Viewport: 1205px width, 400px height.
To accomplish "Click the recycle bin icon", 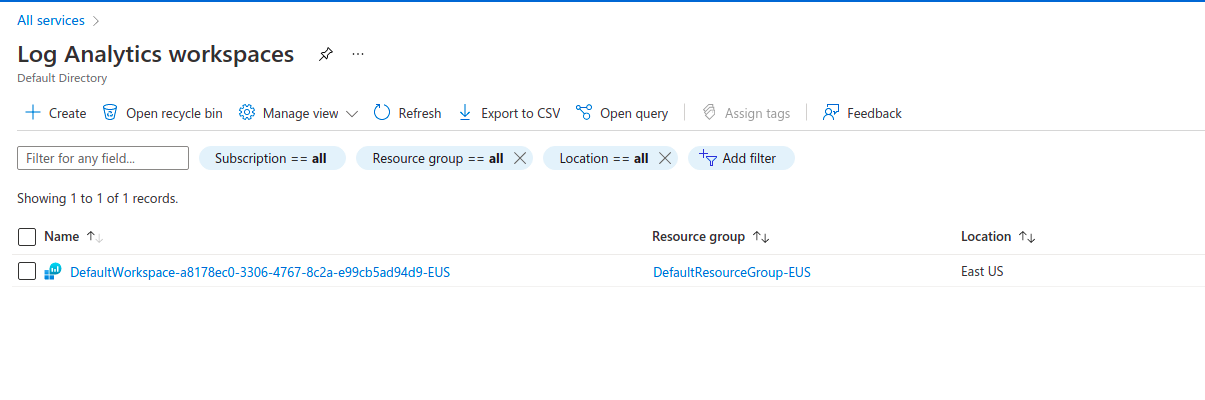I will tap(111, 113).
